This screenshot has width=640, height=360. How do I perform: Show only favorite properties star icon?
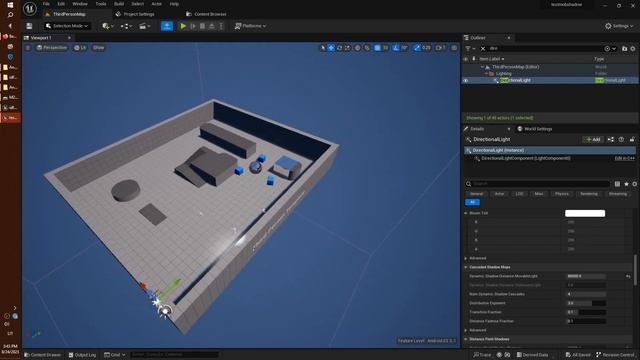627,184
